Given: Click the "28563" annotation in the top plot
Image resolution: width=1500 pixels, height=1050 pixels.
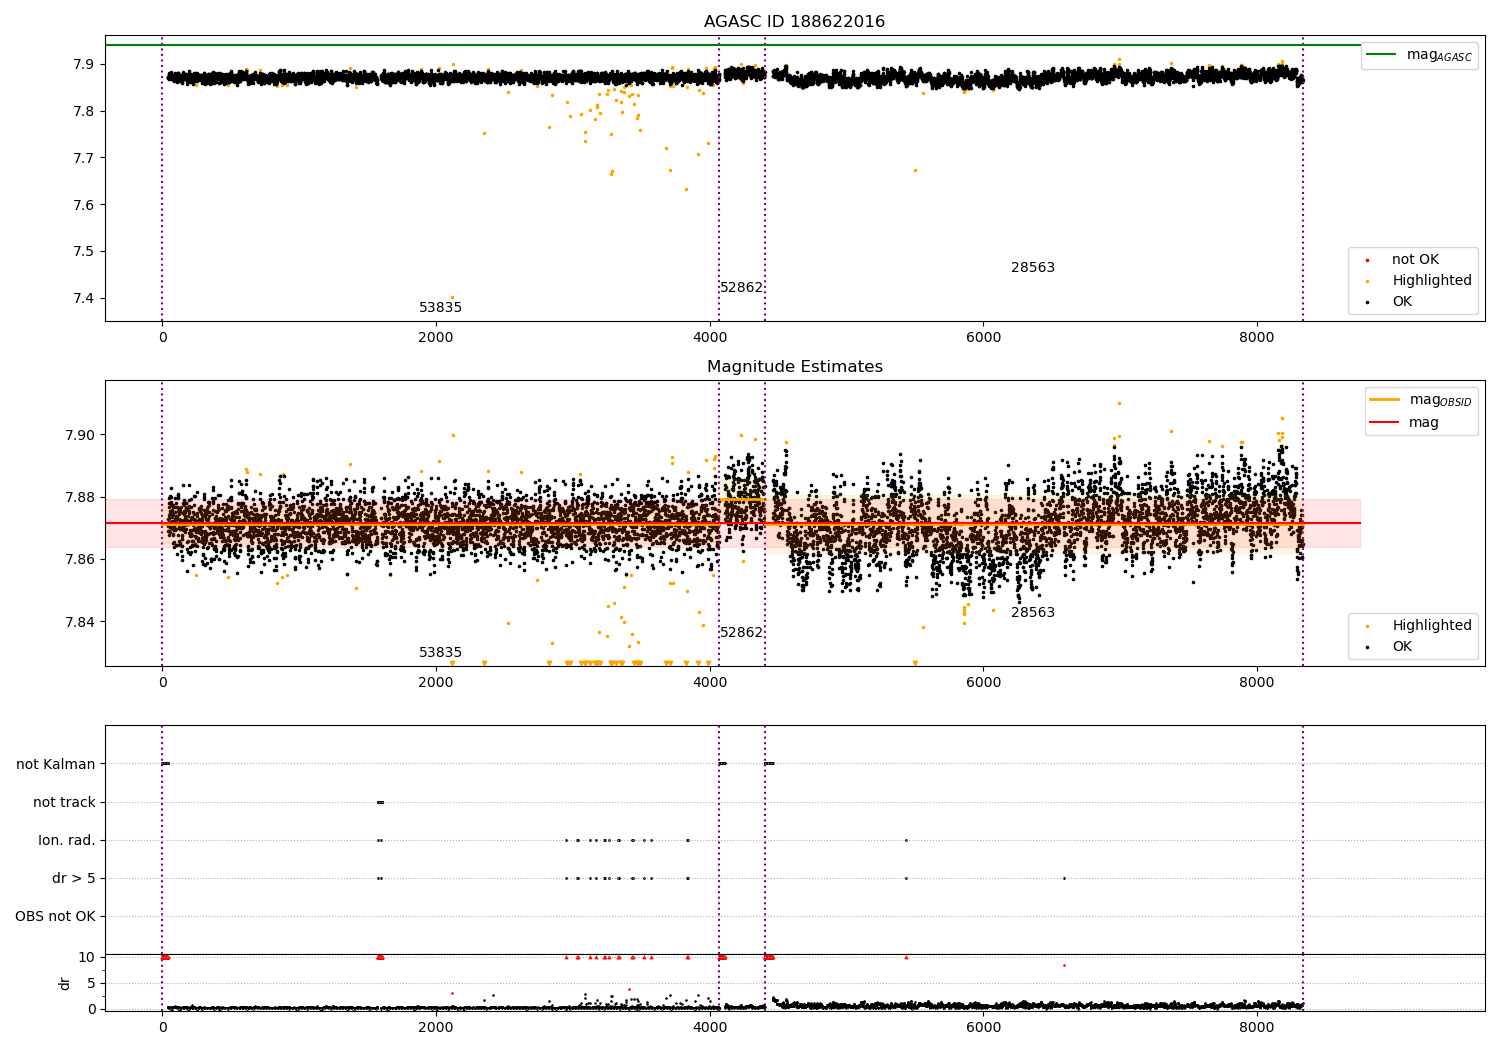Looking at the screenshot, I should point(1033,268).
